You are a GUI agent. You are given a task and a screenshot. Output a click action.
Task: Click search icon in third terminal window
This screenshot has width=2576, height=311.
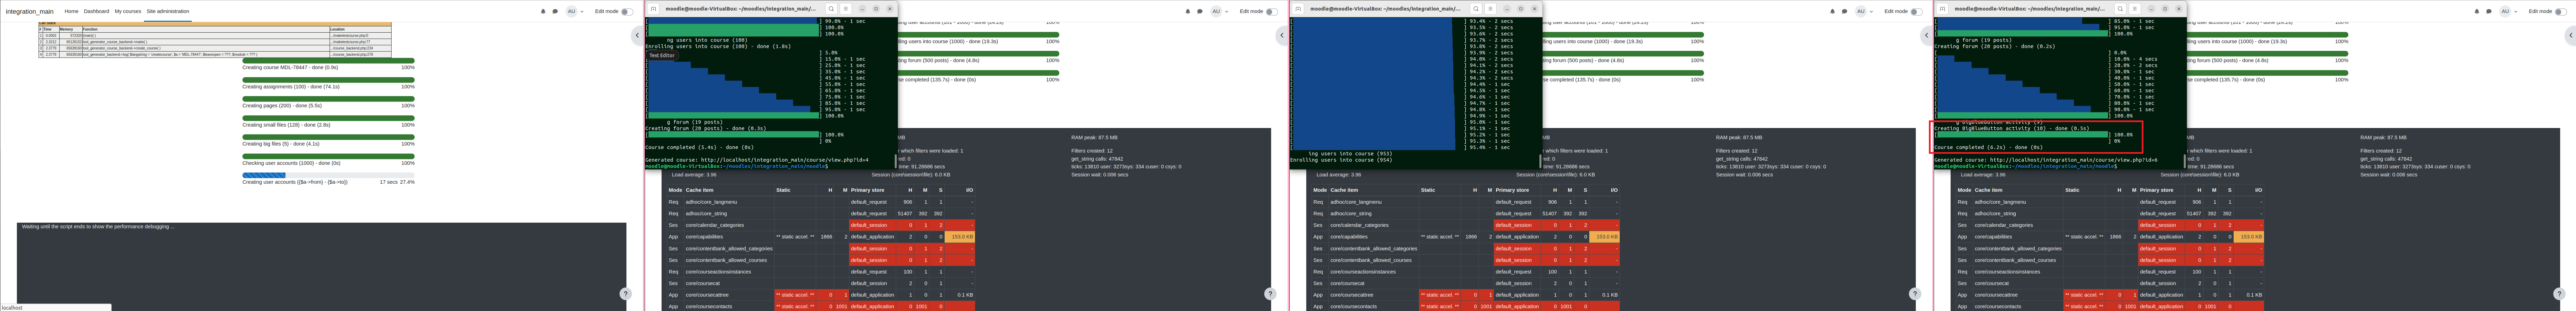[1476, 9]
